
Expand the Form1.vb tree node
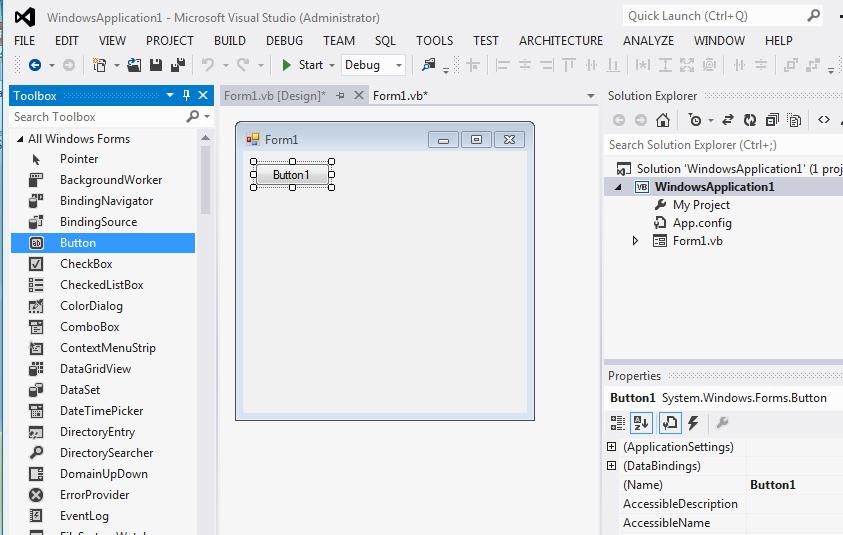635,240
